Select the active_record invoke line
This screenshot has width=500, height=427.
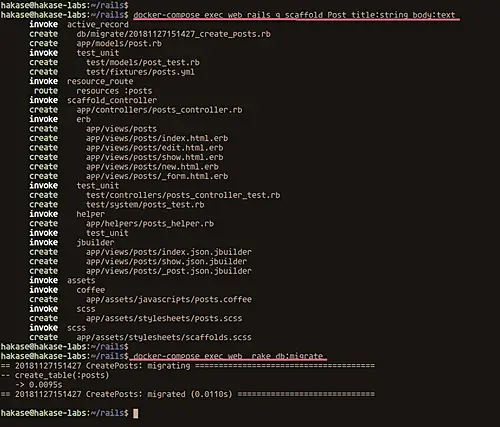tap(79, 25)
